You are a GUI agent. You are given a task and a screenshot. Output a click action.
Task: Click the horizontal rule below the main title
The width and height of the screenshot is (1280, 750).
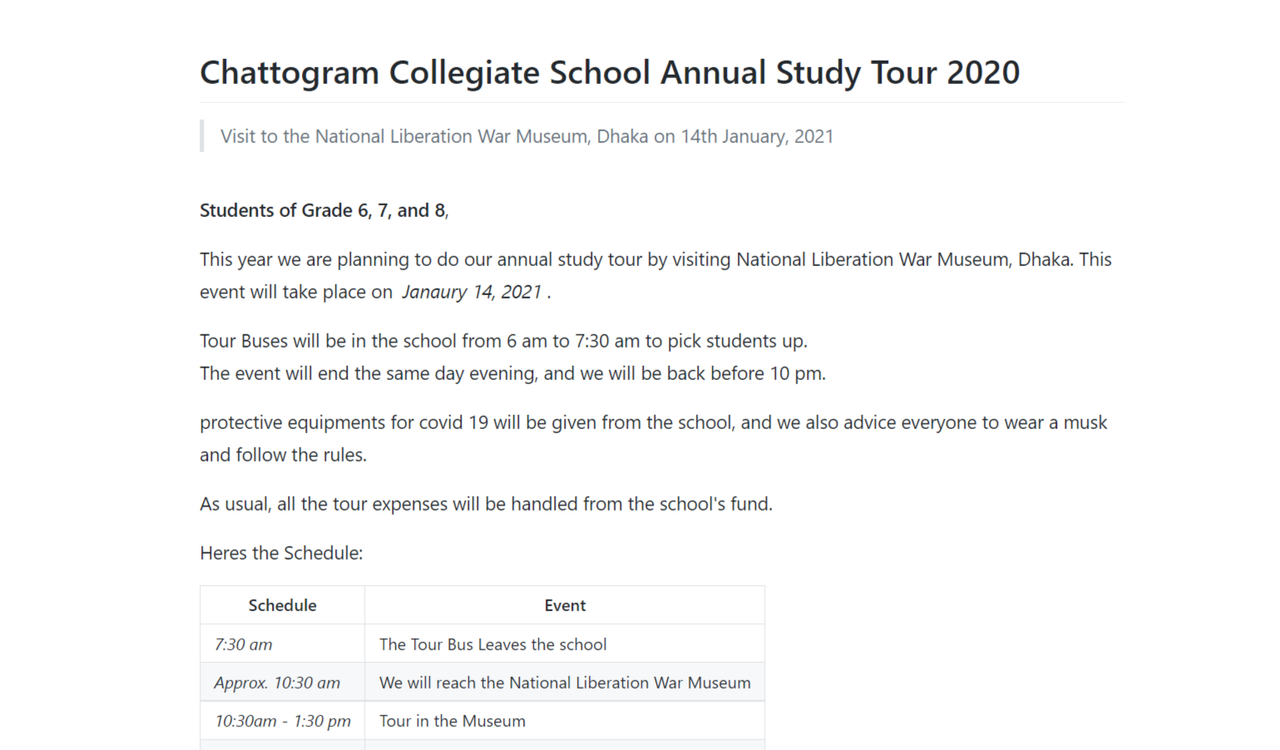pyautogui.click(x=662, y=102)
